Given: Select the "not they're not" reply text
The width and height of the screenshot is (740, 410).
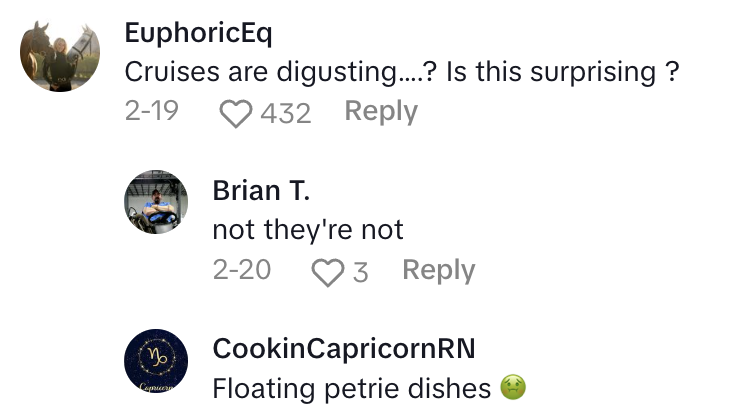Looking at the screenshot, I should 308,229.
